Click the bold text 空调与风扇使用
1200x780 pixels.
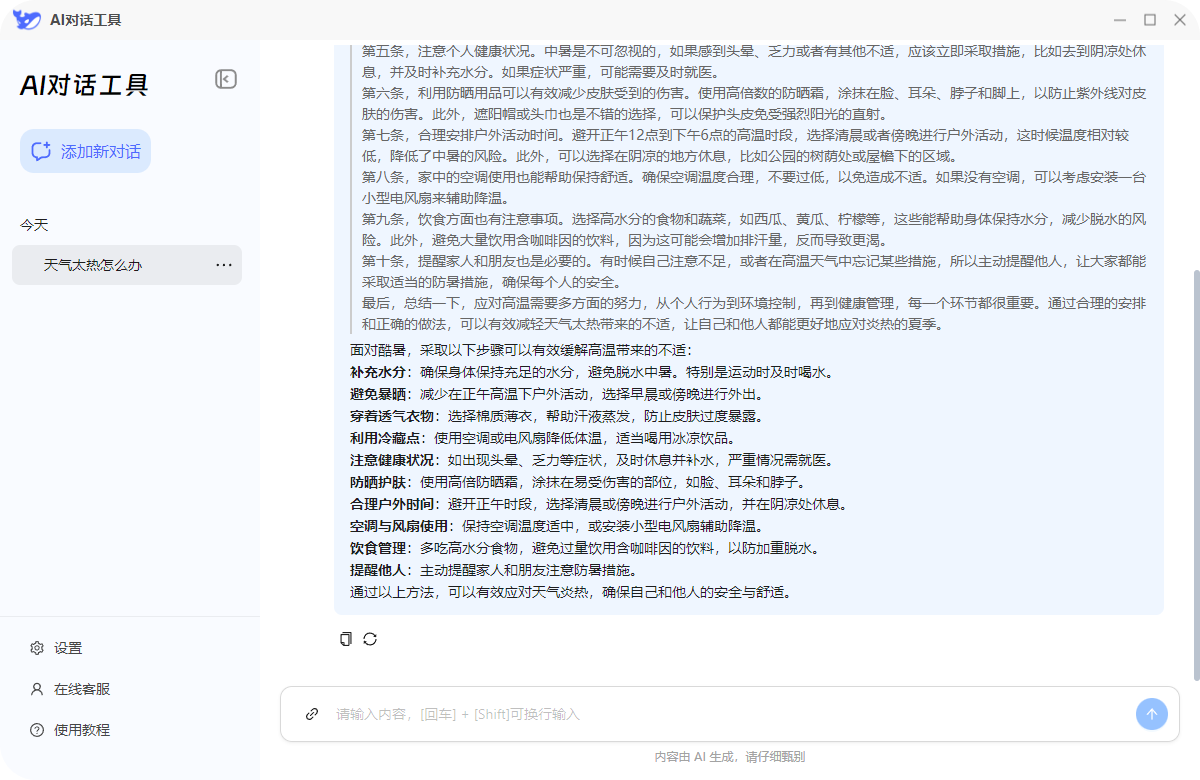[x=399, y=526]
